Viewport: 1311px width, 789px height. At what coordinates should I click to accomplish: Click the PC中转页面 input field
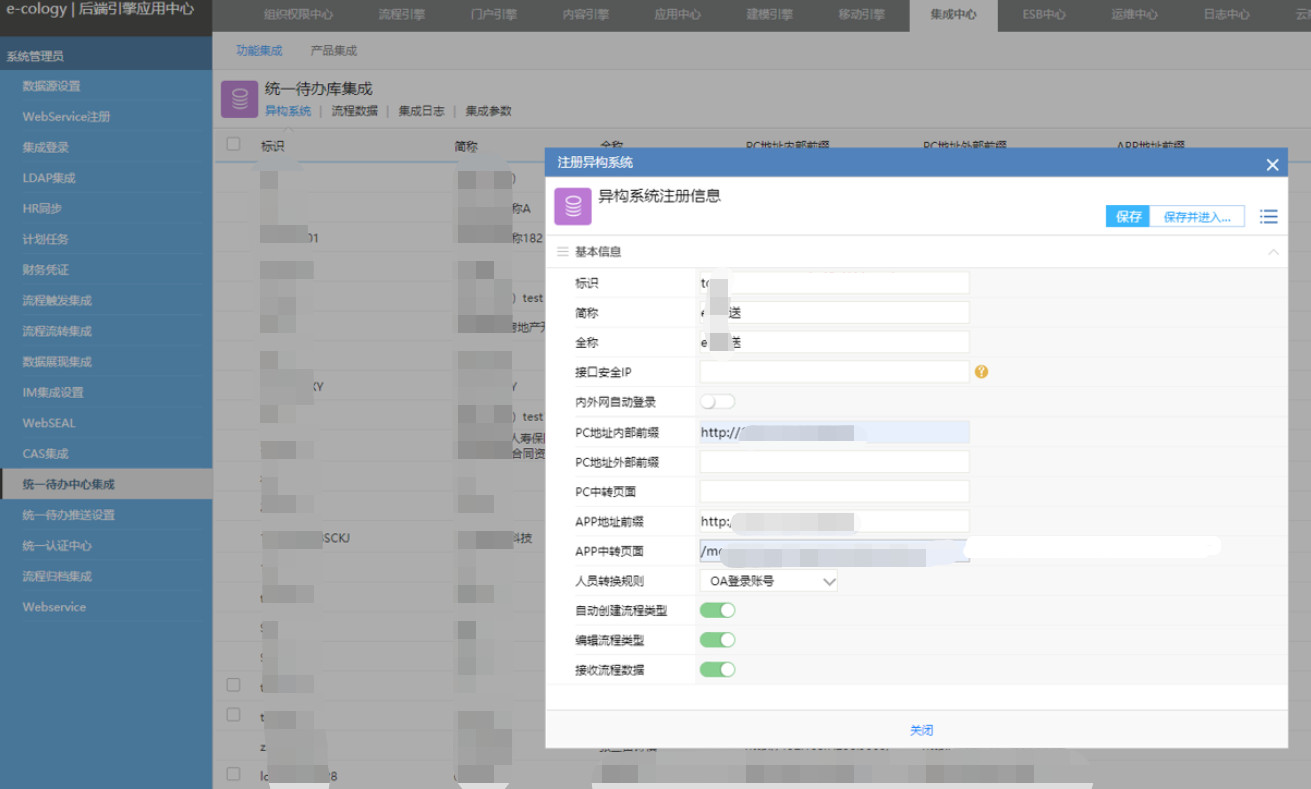[834, 491]
